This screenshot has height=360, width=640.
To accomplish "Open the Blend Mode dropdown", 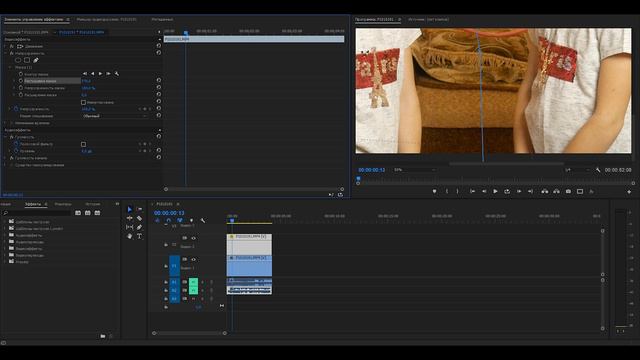I will pos(115,116).
